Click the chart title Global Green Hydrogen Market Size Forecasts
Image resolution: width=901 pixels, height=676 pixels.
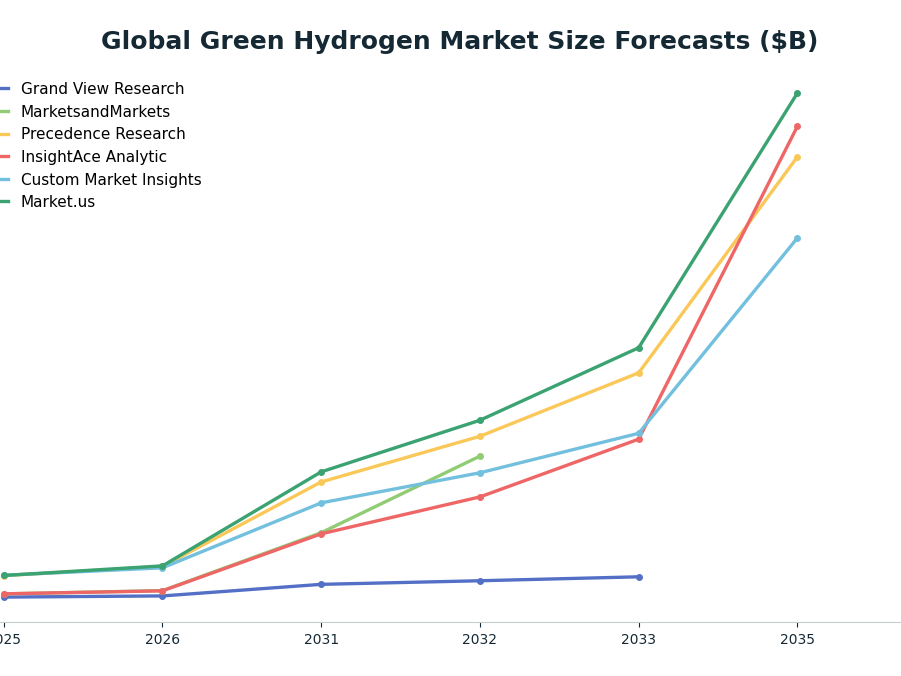(x=459, y=41)
